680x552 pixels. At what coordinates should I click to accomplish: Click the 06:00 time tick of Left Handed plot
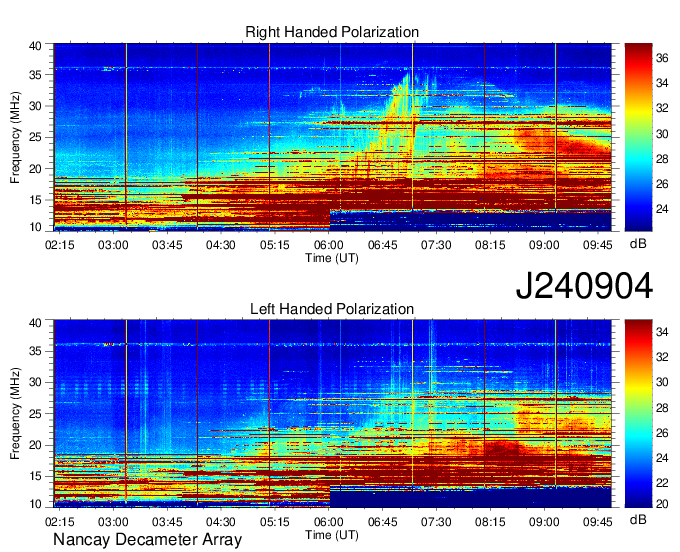(329, 522)
